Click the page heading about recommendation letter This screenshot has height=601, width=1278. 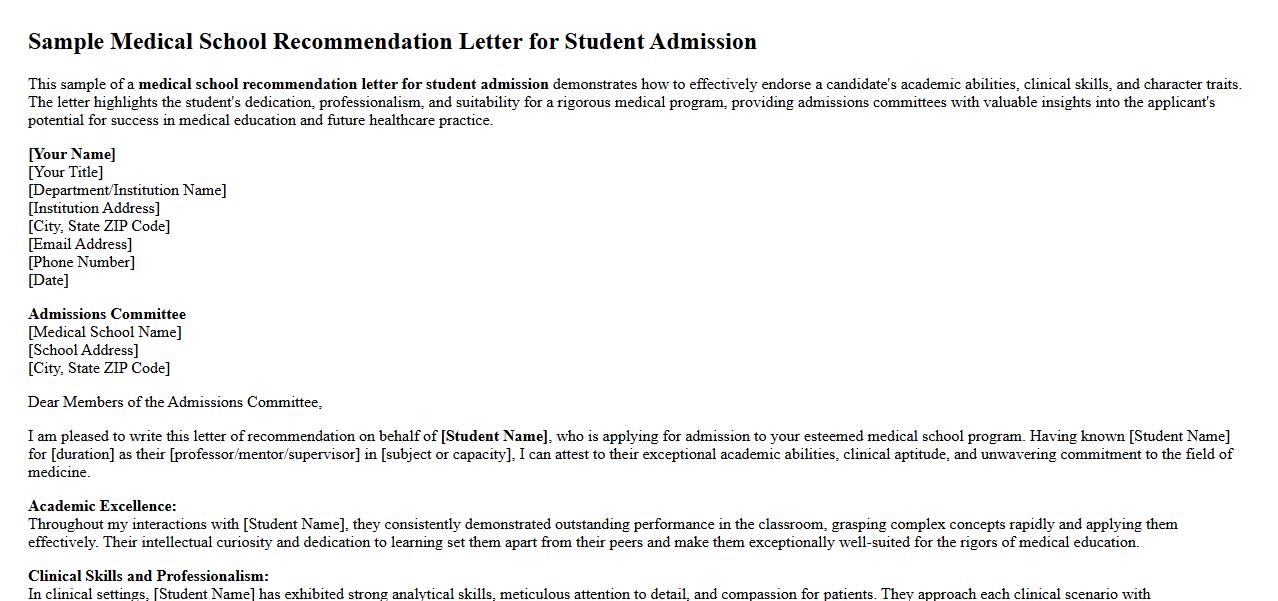pyautogui.click(x=392, y=42)
